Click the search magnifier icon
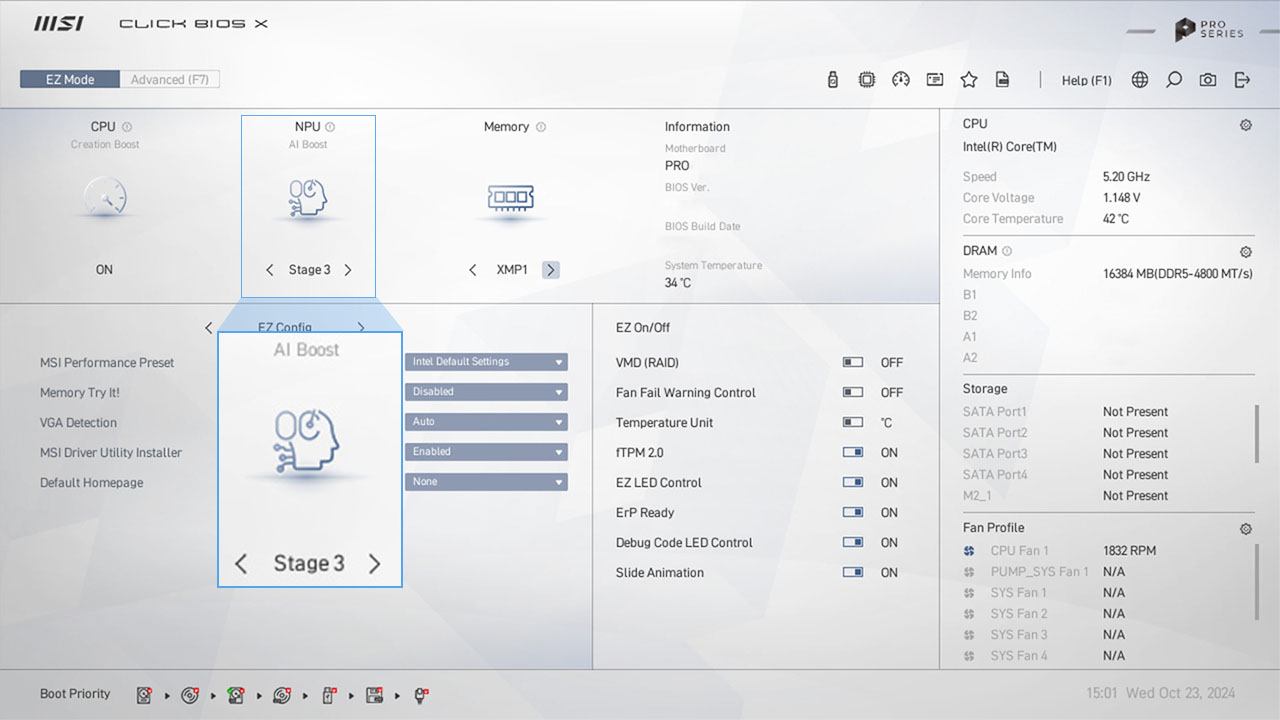The image size is (1280, 720). 1174,80
